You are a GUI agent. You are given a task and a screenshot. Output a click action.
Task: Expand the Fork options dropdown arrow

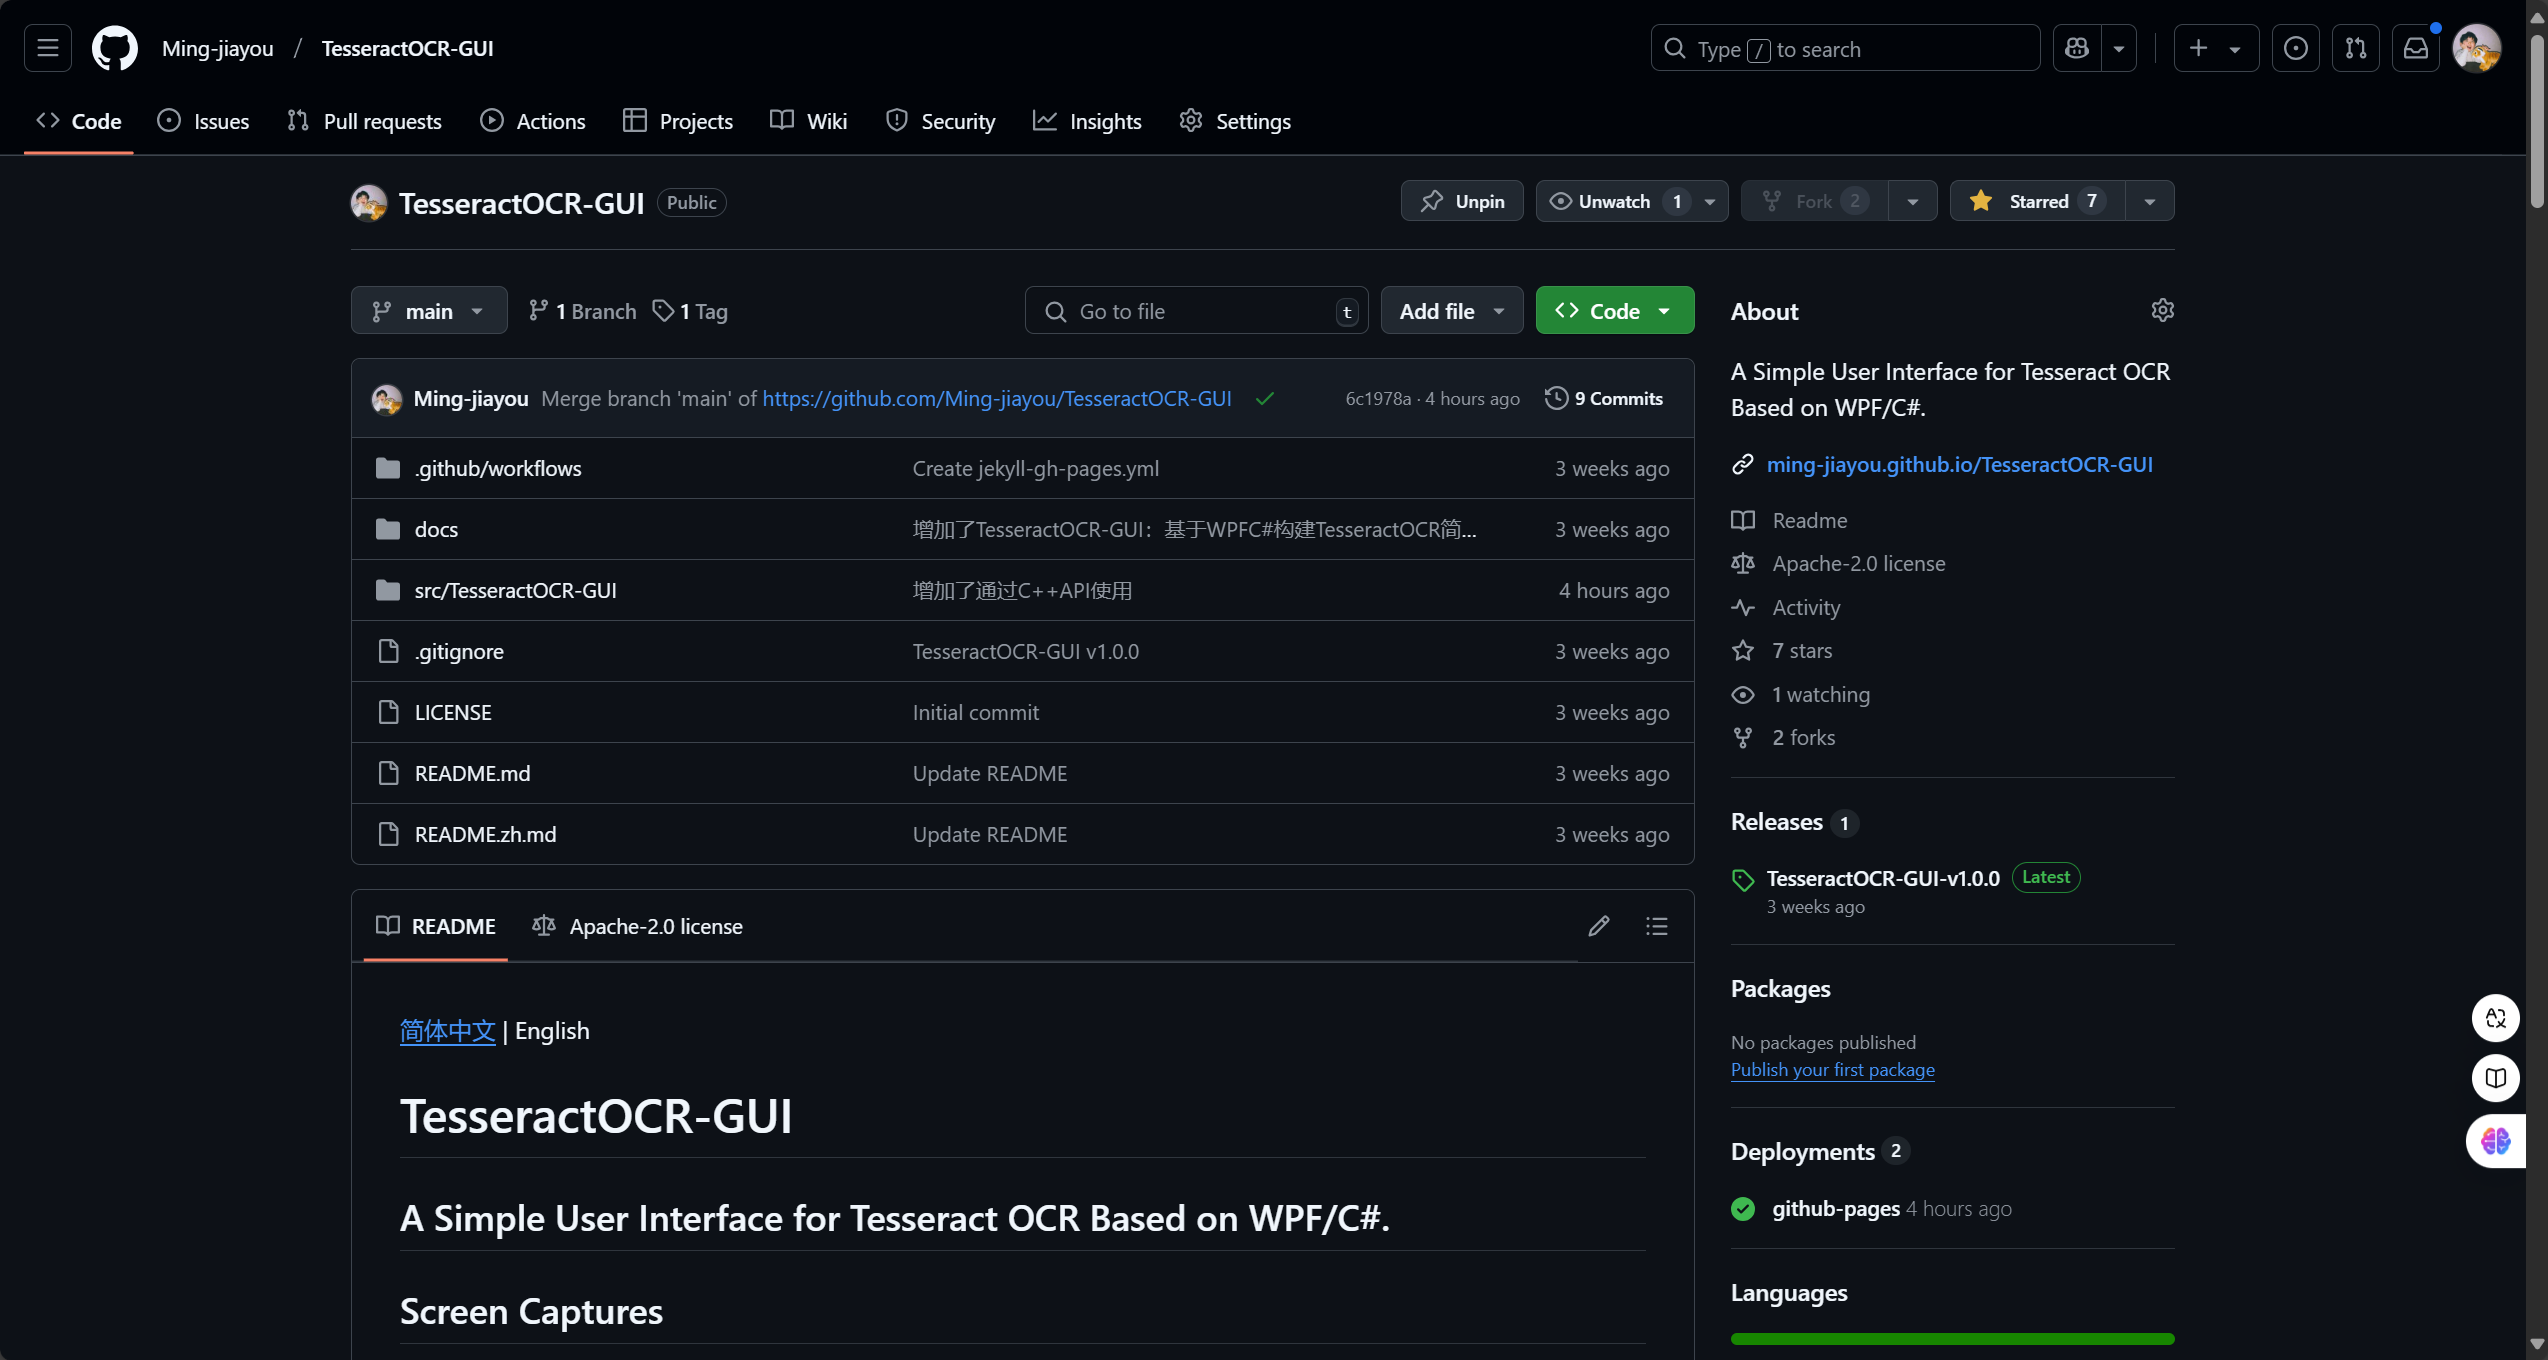(1912, 201)
